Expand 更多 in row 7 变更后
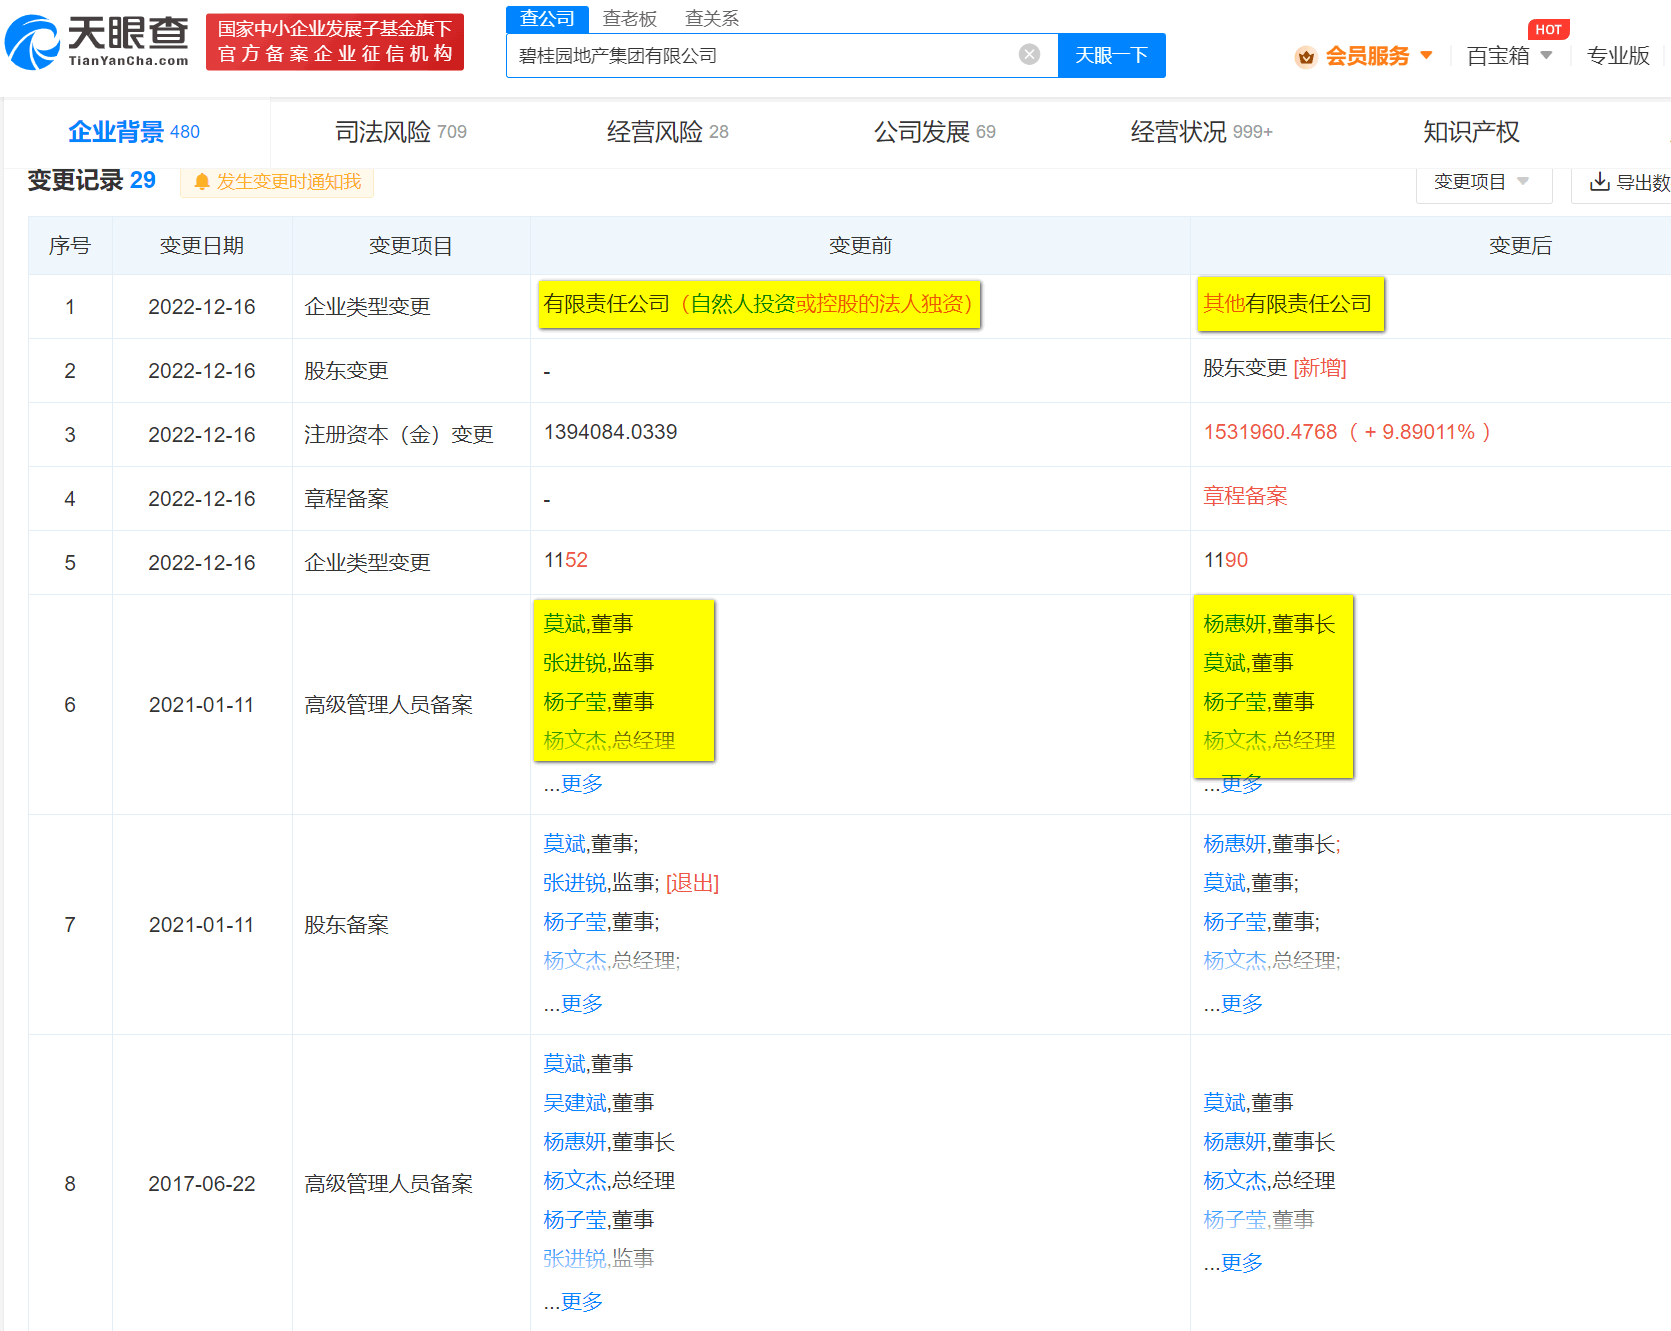Viewport: 1671px width, 1331px height. pyautogui.click(x=1241, y=1003)
